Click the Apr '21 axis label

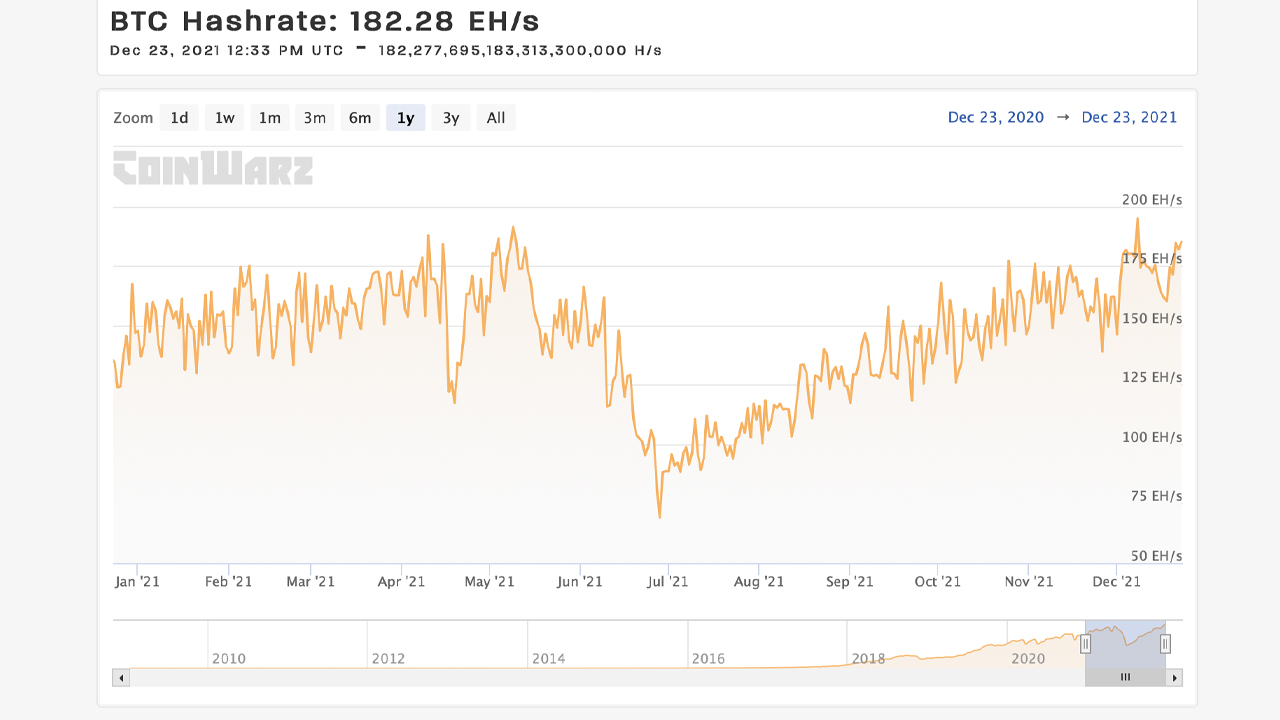tap(401, 581)
